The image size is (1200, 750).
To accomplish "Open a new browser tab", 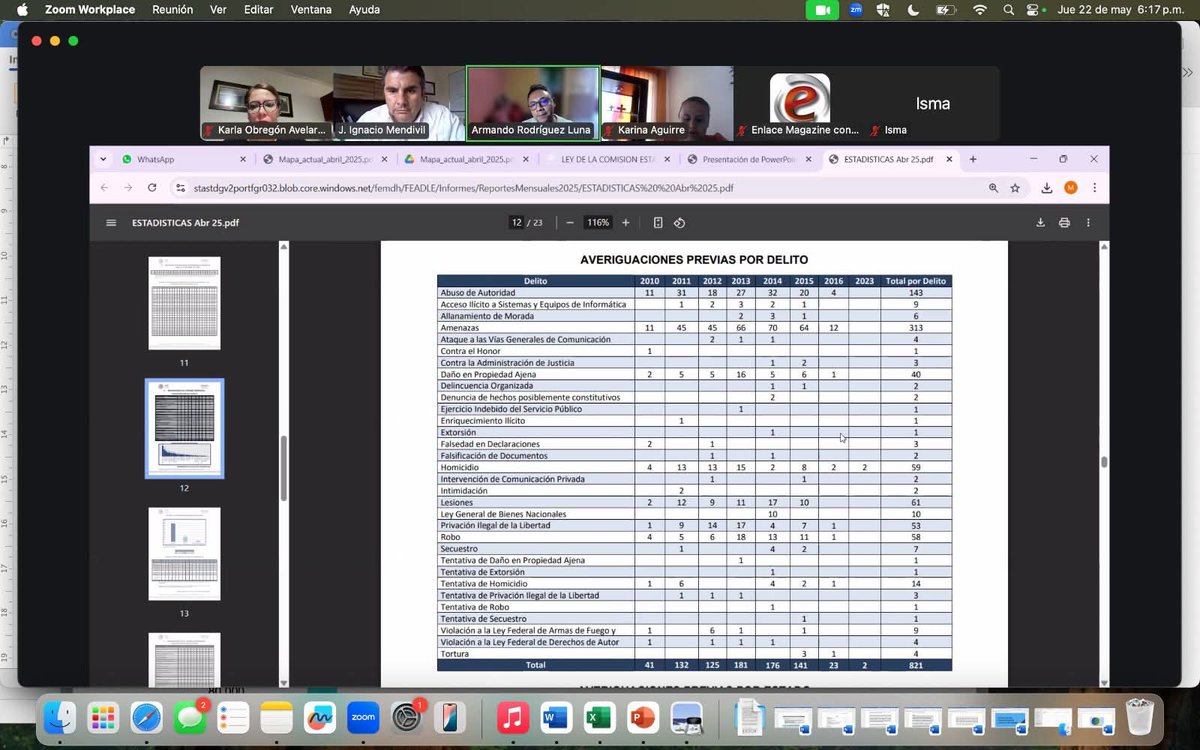I will click(x=973, y=159).
